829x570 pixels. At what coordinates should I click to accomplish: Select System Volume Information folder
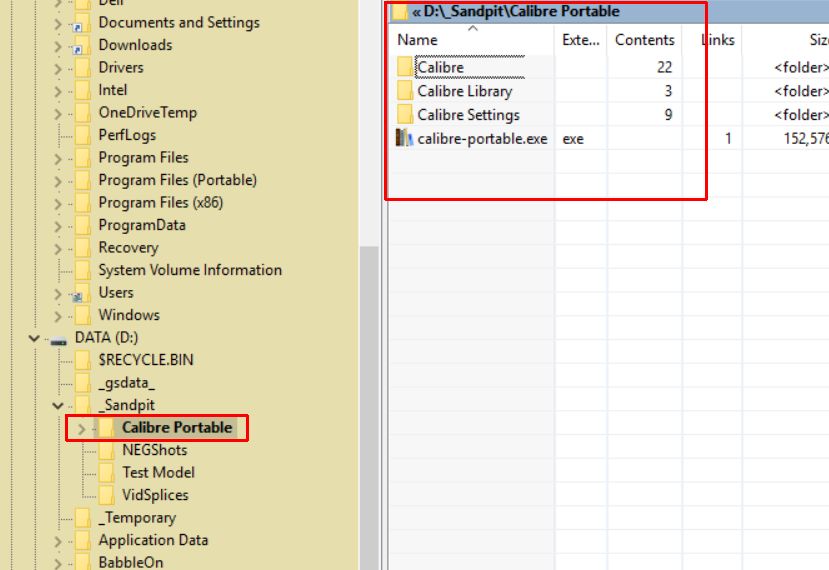tap(190, 270)
